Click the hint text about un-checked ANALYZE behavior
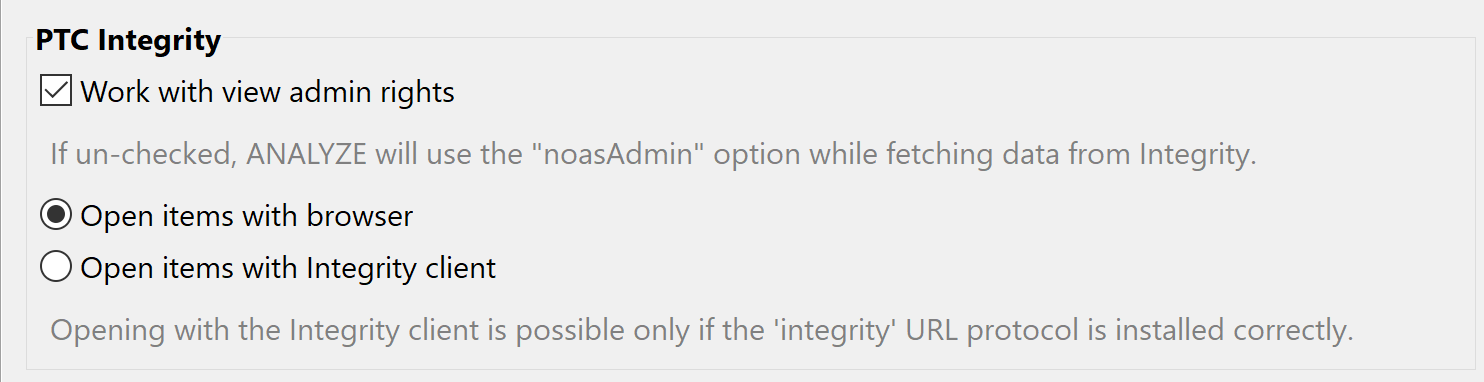The width and height of the screenshot is (1484, 382). point(653,155)
